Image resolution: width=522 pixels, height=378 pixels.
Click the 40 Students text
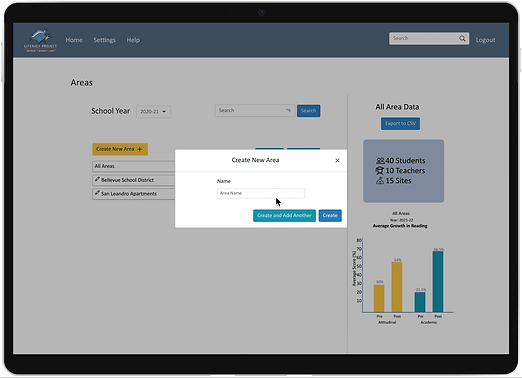click(x=405, y=161)
